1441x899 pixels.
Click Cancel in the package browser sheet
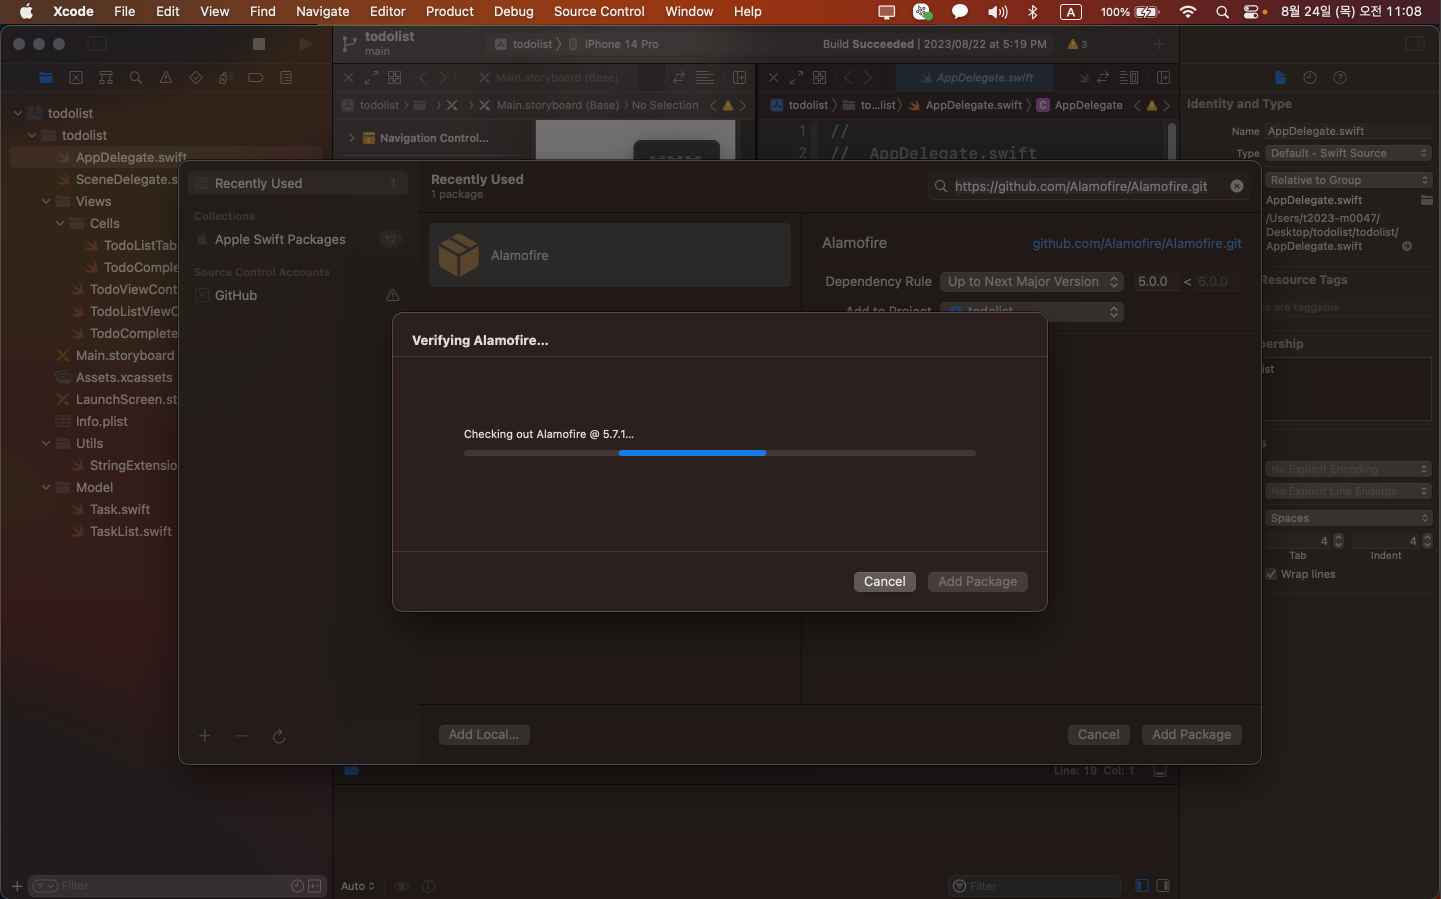pyautogui.click(x=1098, y=735)
